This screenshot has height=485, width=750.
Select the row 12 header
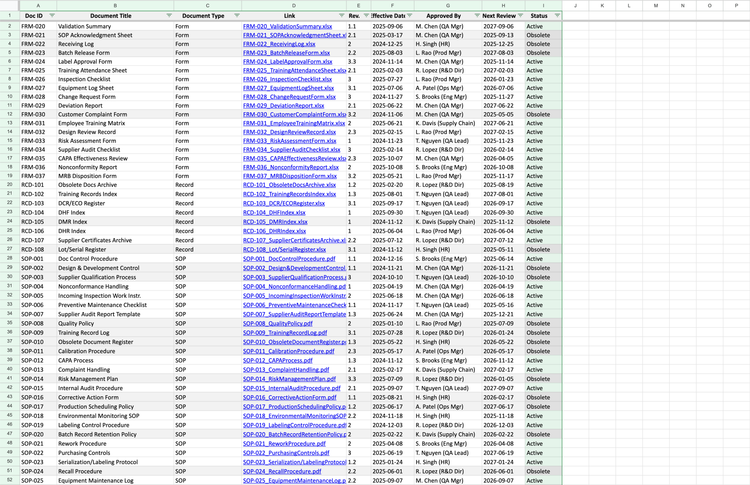pos(8,115)
